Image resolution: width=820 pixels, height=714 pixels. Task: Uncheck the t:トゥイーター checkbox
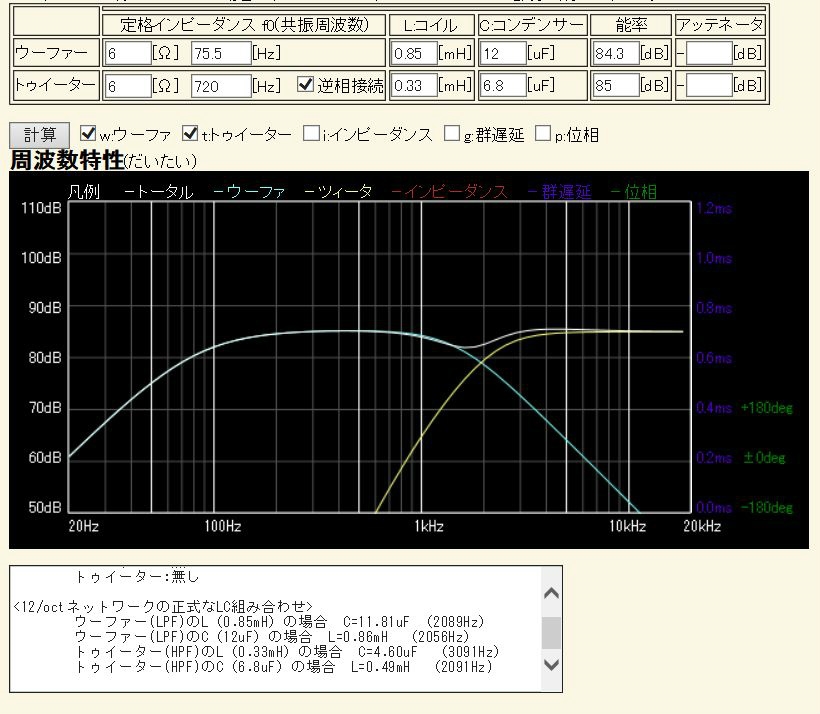[x=190, y=134]
